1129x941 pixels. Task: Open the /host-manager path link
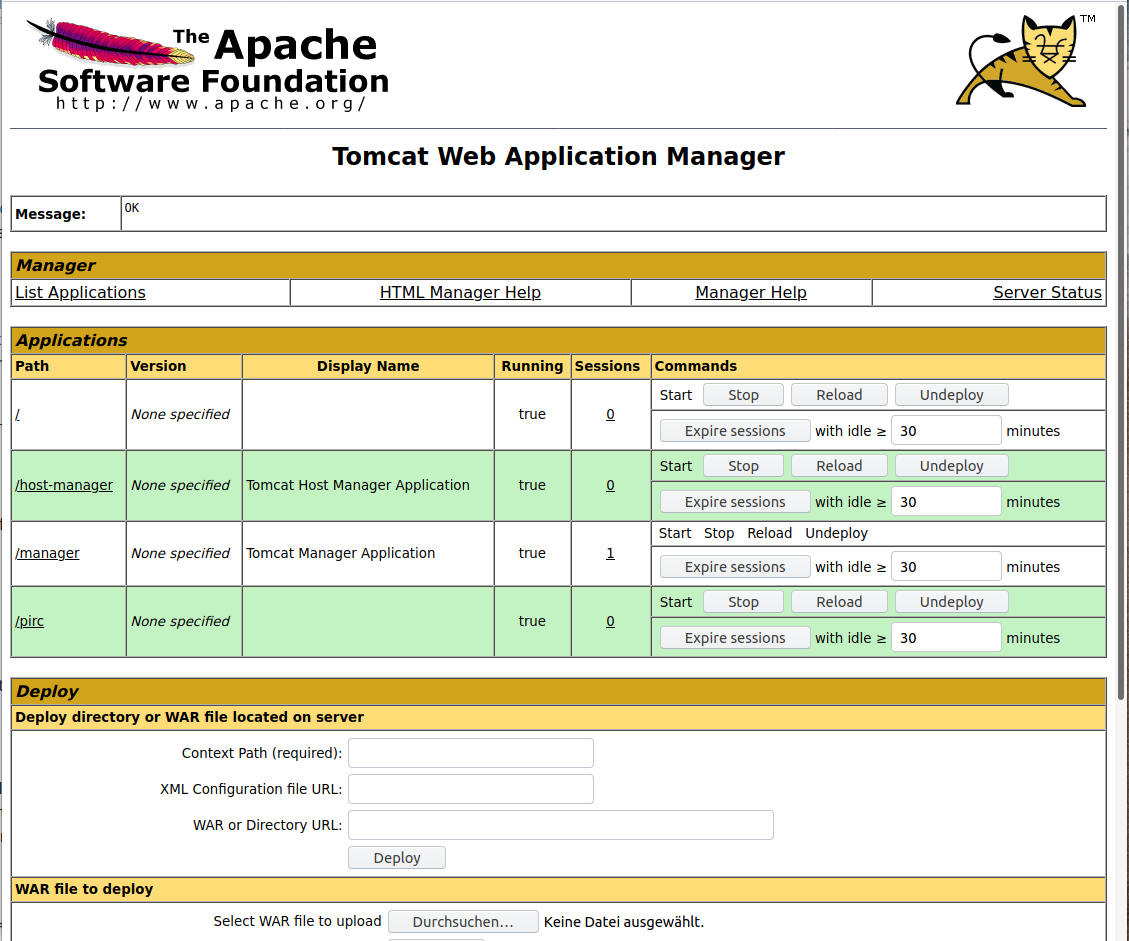click(64, 485)
